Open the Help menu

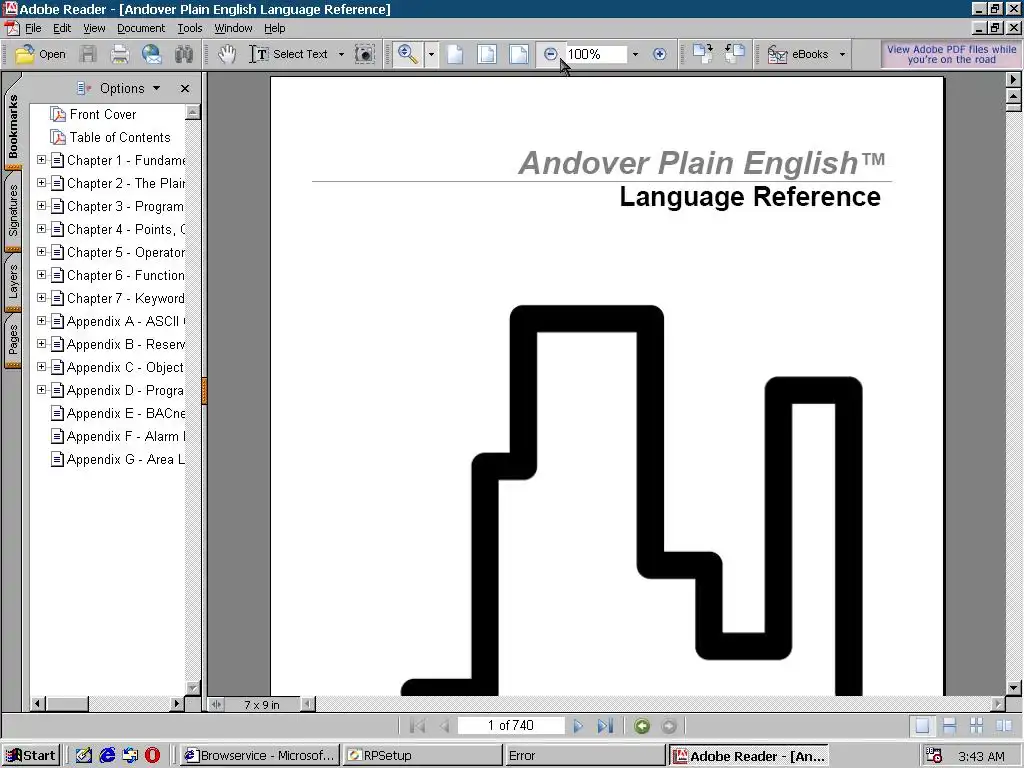point(274,28)
